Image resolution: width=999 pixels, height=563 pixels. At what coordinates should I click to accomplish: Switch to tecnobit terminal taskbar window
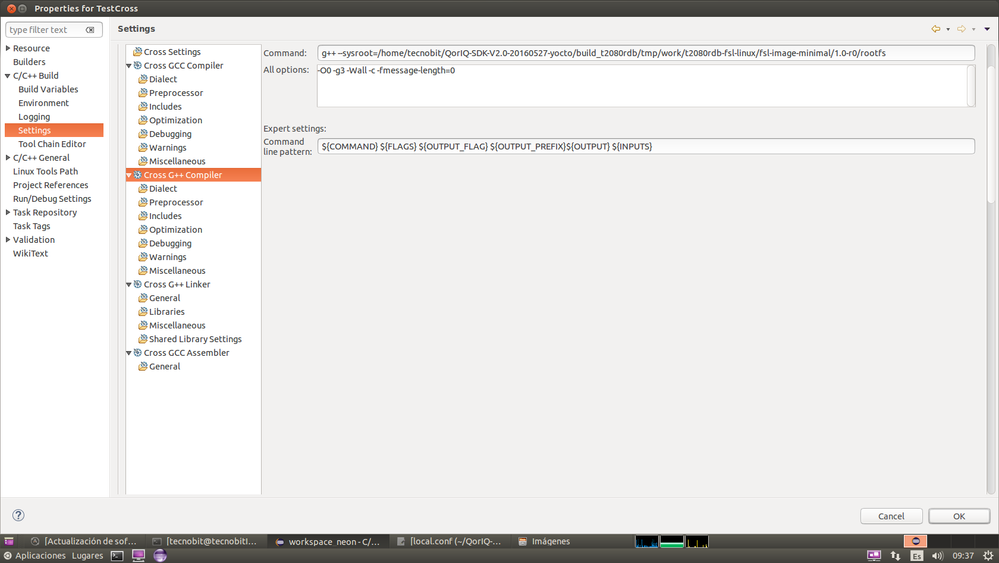point(205,541)
